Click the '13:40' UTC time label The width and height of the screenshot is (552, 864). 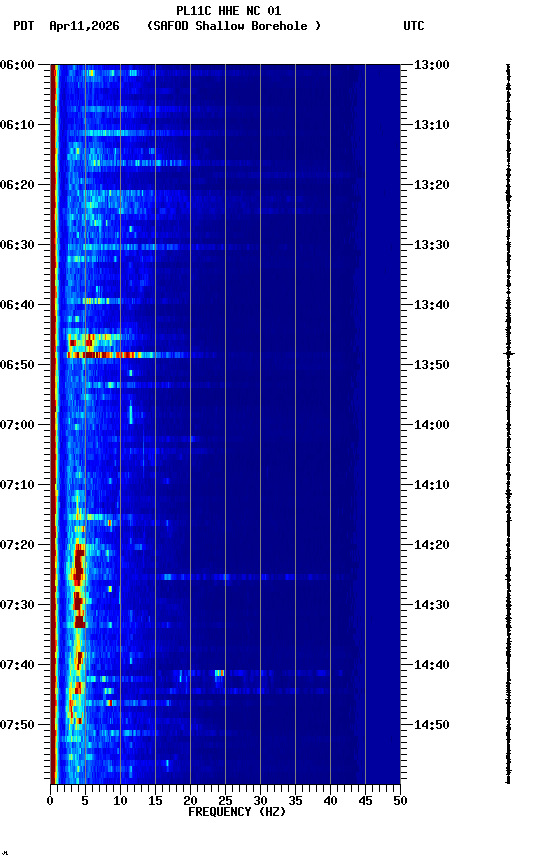pos(432,305)
